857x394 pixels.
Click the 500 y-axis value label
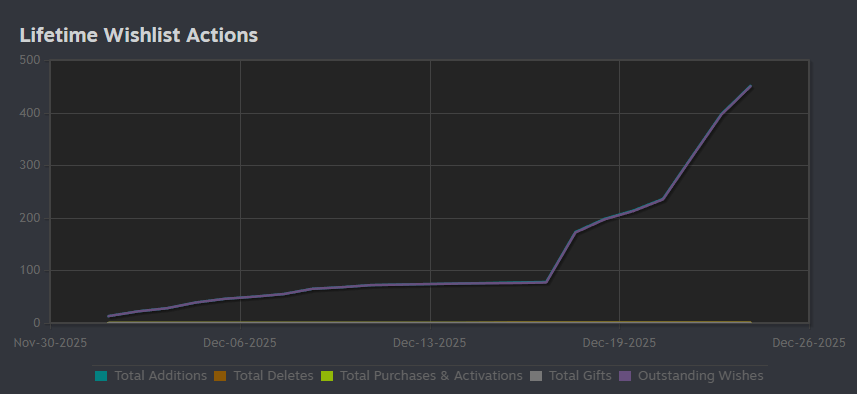30,60
